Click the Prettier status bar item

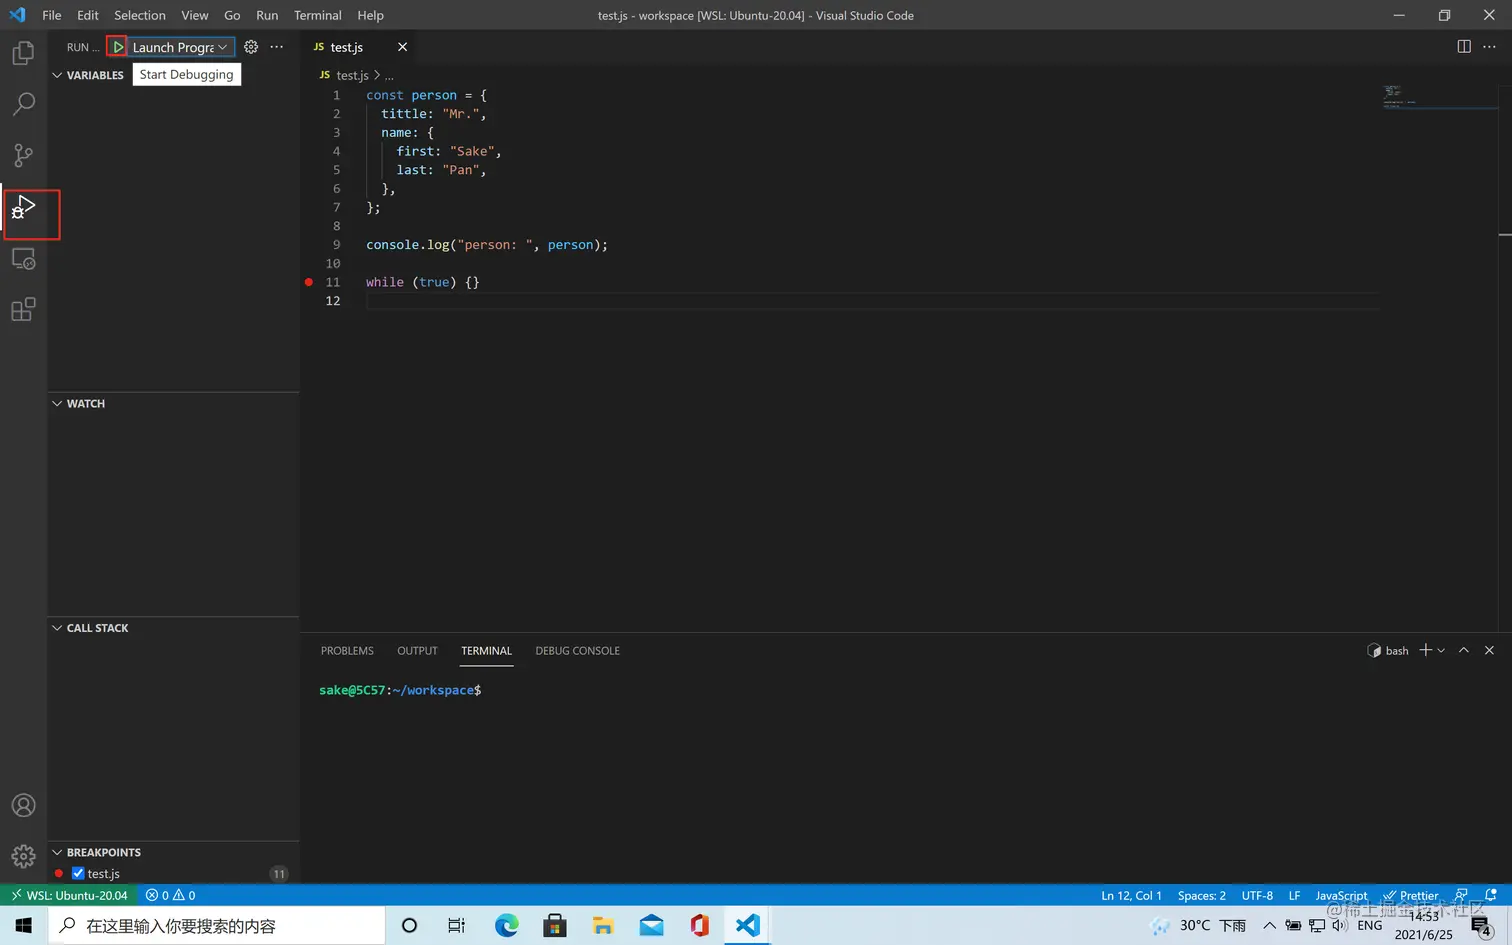coord(1411,895)
